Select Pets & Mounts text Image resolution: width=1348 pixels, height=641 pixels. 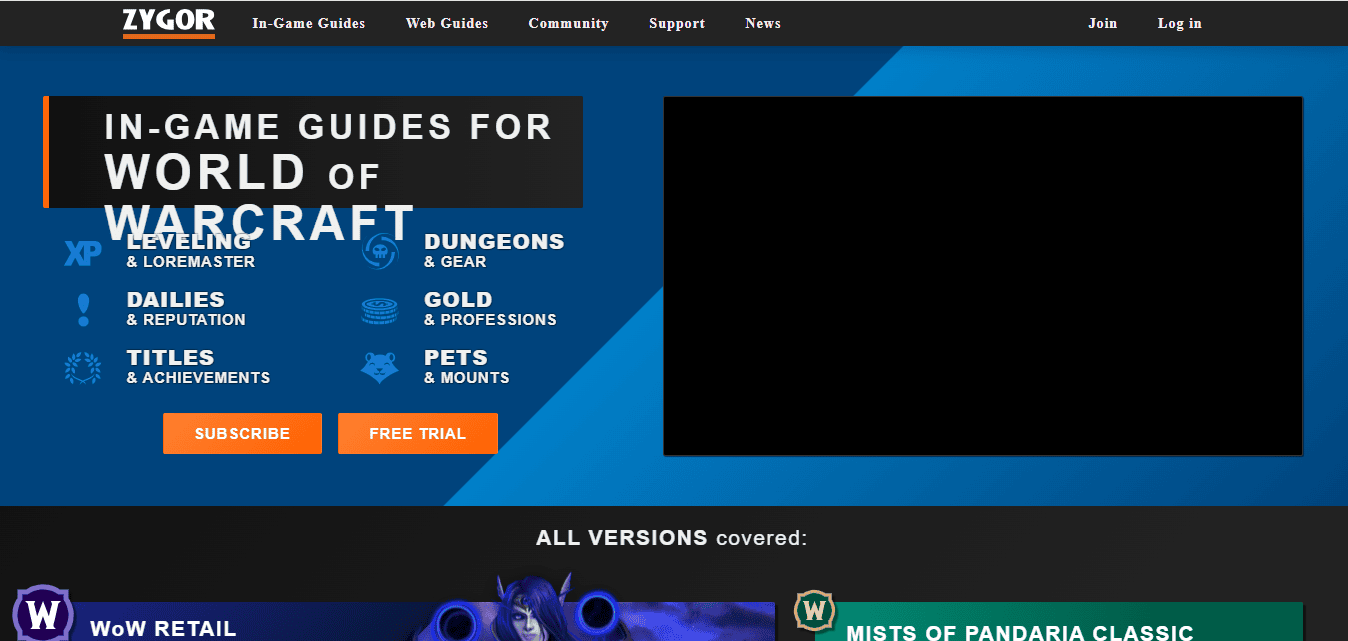click(467, 367)
